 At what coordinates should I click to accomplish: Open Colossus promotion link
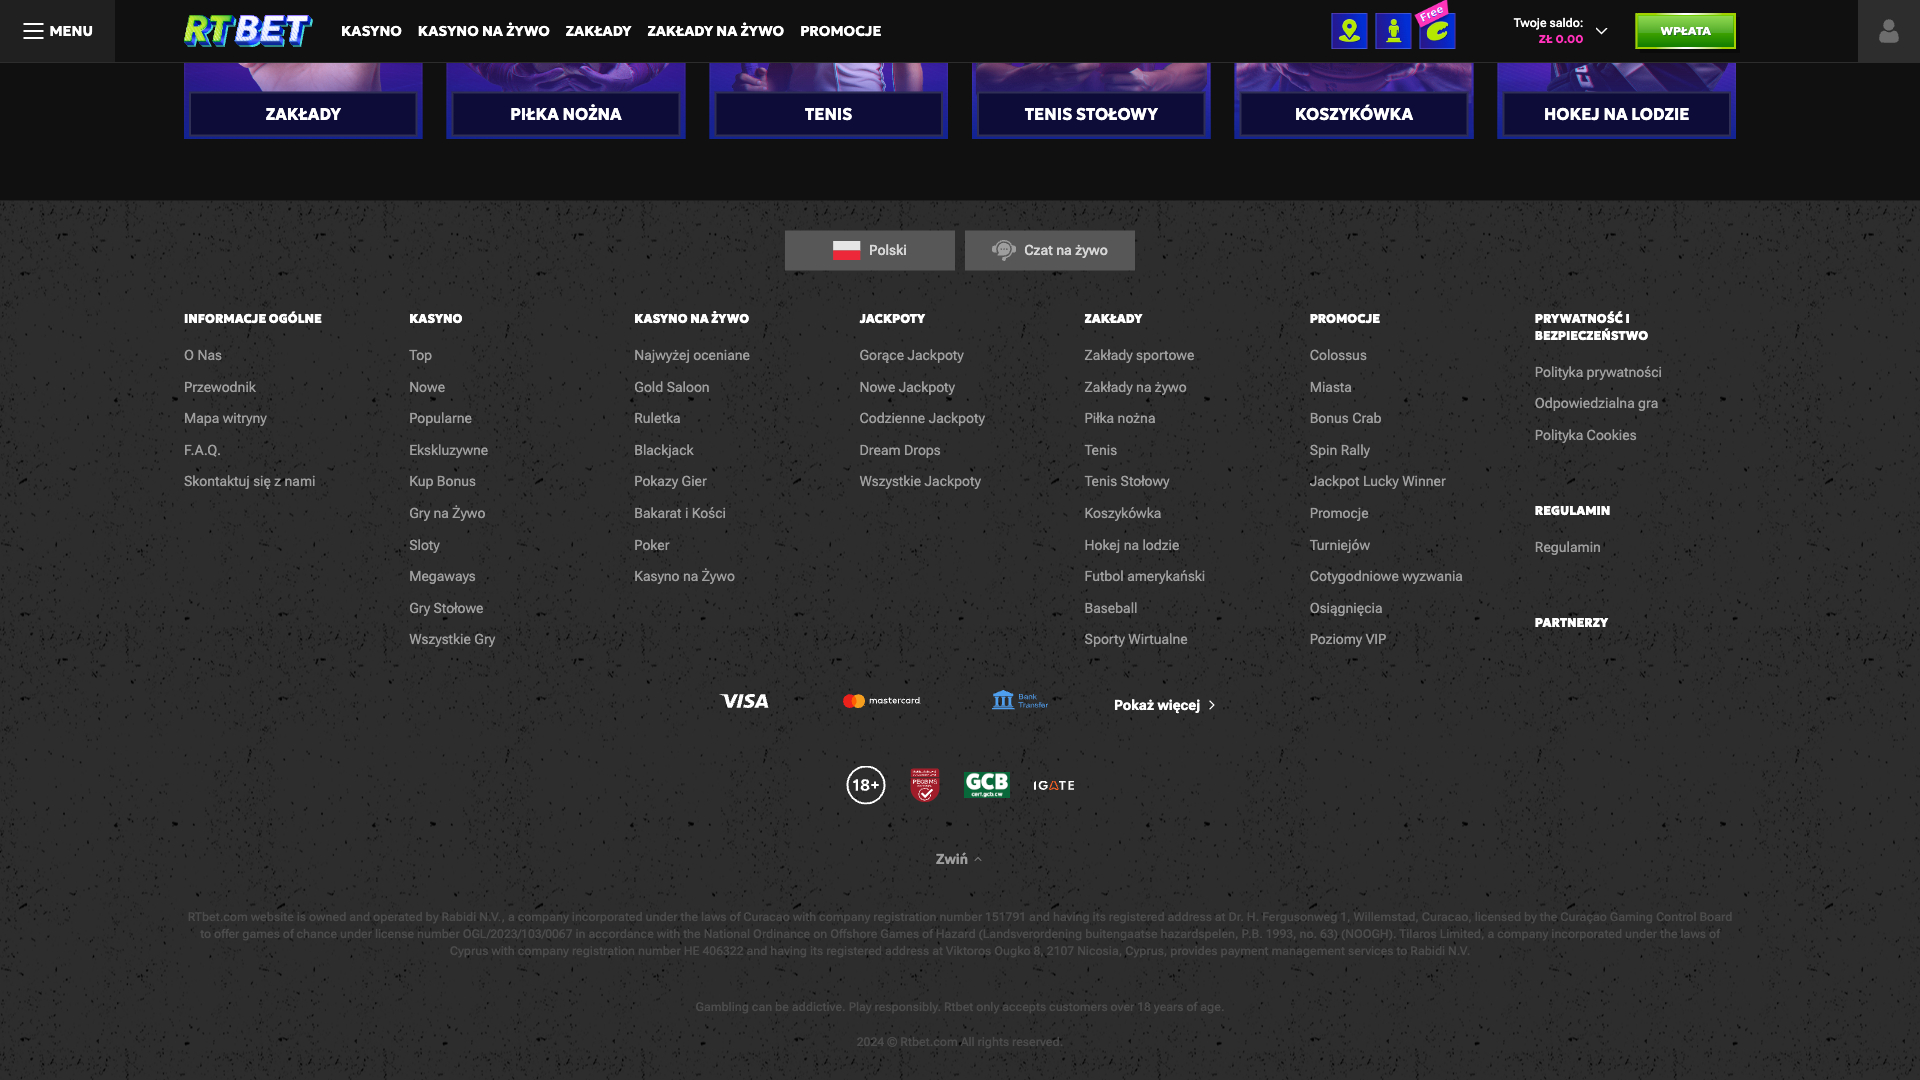[x=1338, y=355]
